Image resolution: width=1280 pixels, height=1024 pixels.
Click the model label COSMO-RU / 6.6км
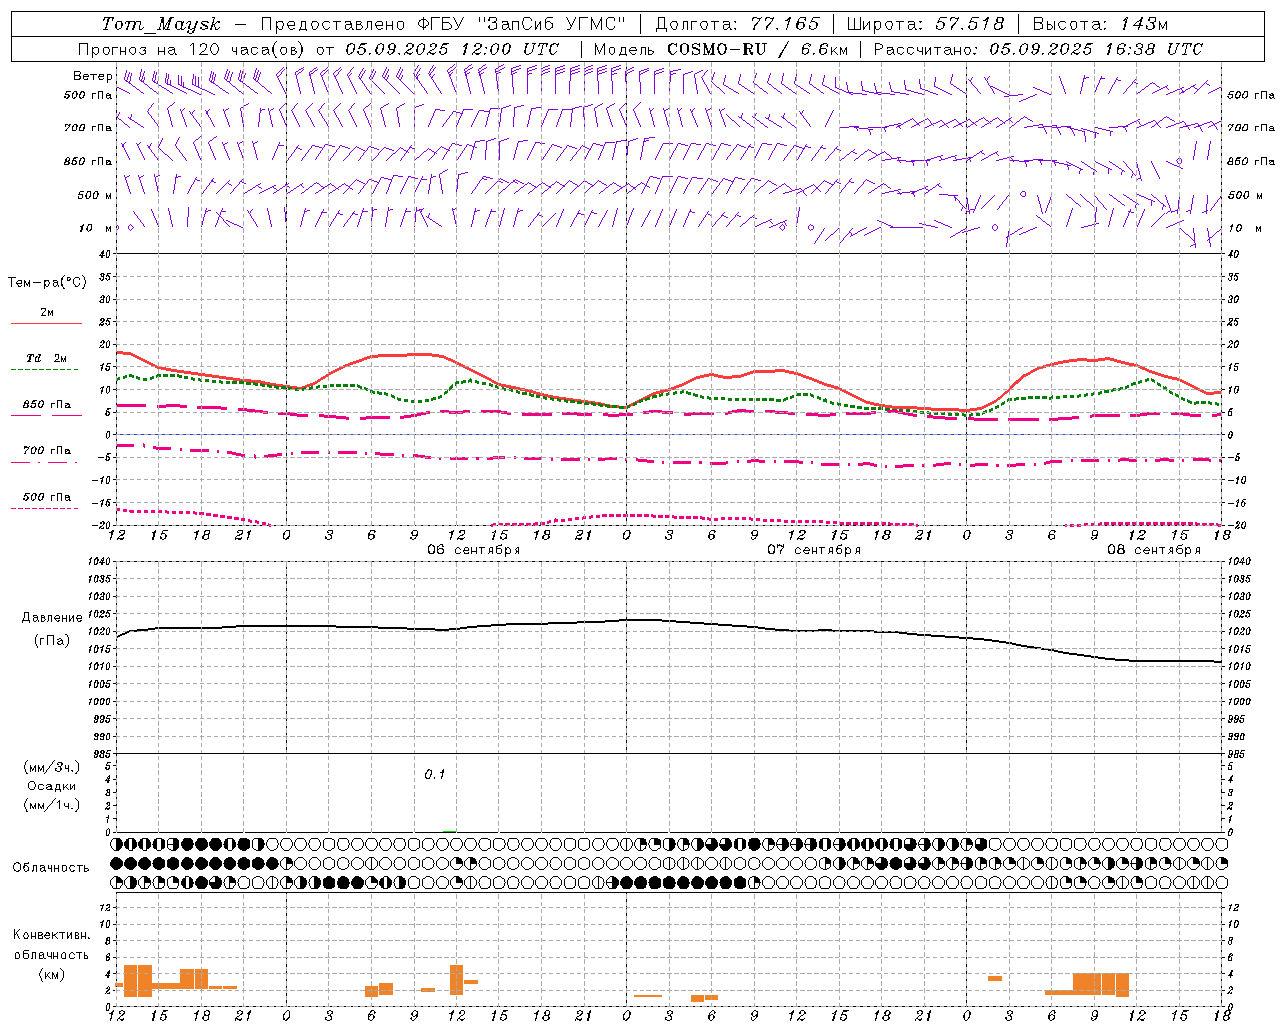(x=758, y=49)
